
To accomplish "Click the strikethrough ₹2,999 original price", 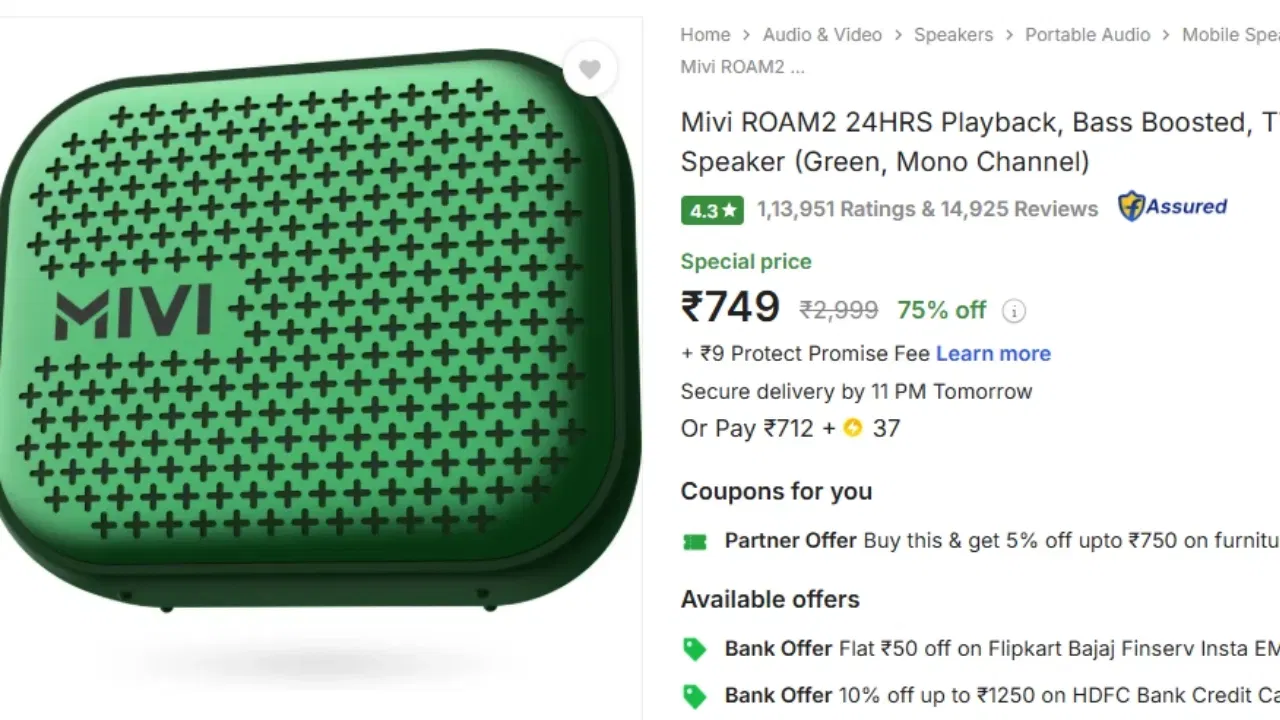I will click(839, 310).
